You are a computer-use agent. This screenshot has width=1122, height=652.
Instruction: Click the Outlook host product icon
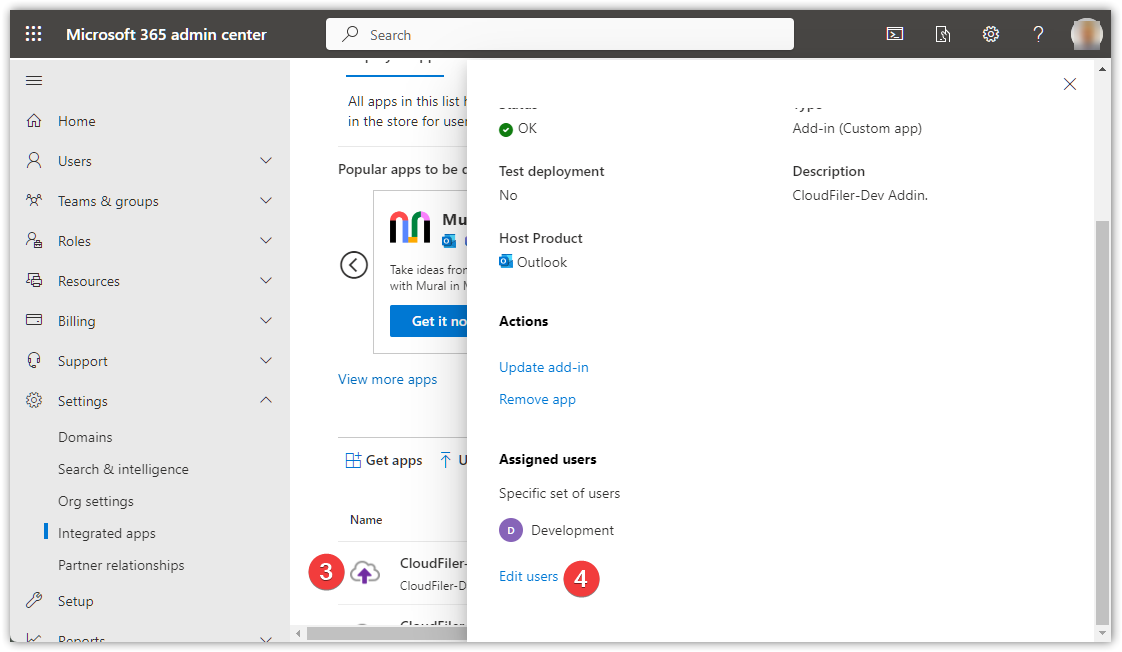[506, 261]
